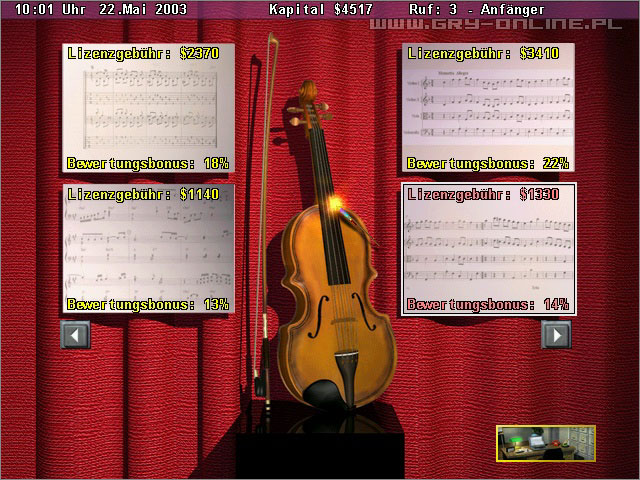Go to next page with right arrow

point(556,335)
